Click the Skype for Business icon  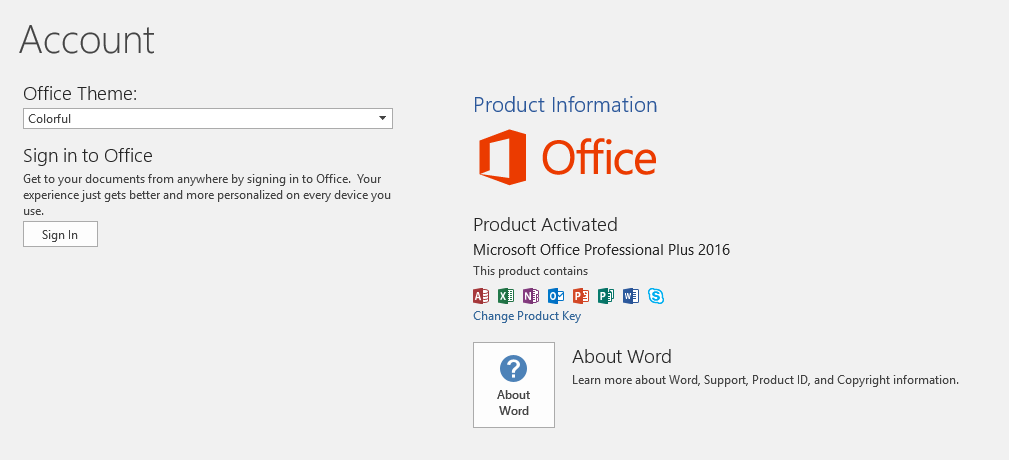pos(656,296)
